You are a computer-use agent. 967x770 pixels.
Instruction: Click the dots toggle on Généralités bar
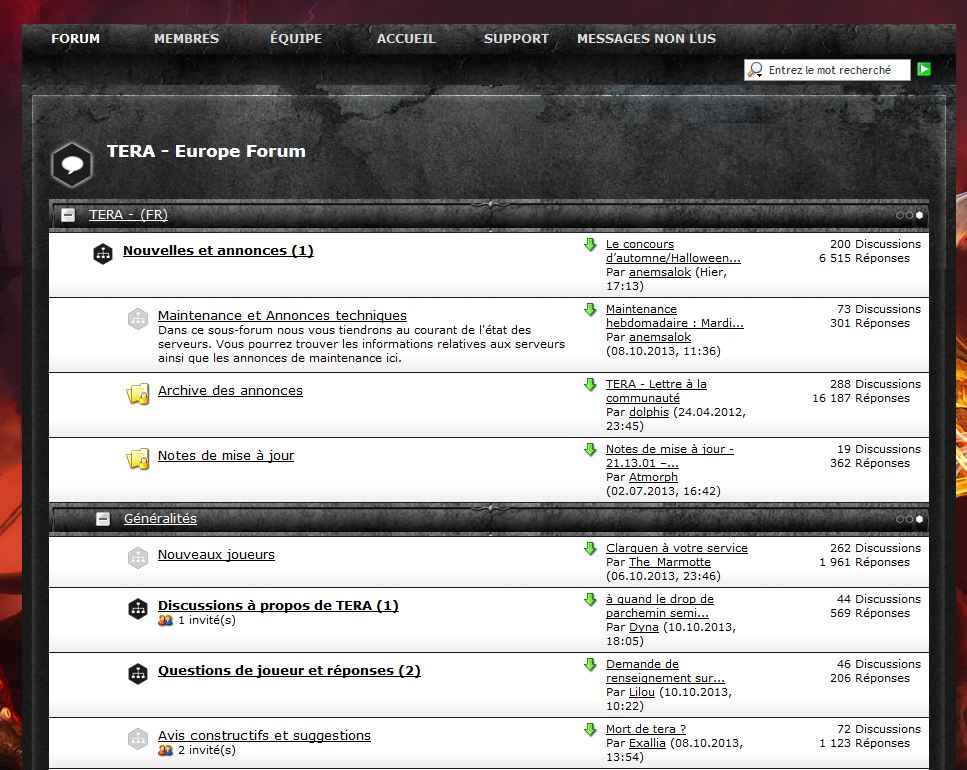coord(910,519)
